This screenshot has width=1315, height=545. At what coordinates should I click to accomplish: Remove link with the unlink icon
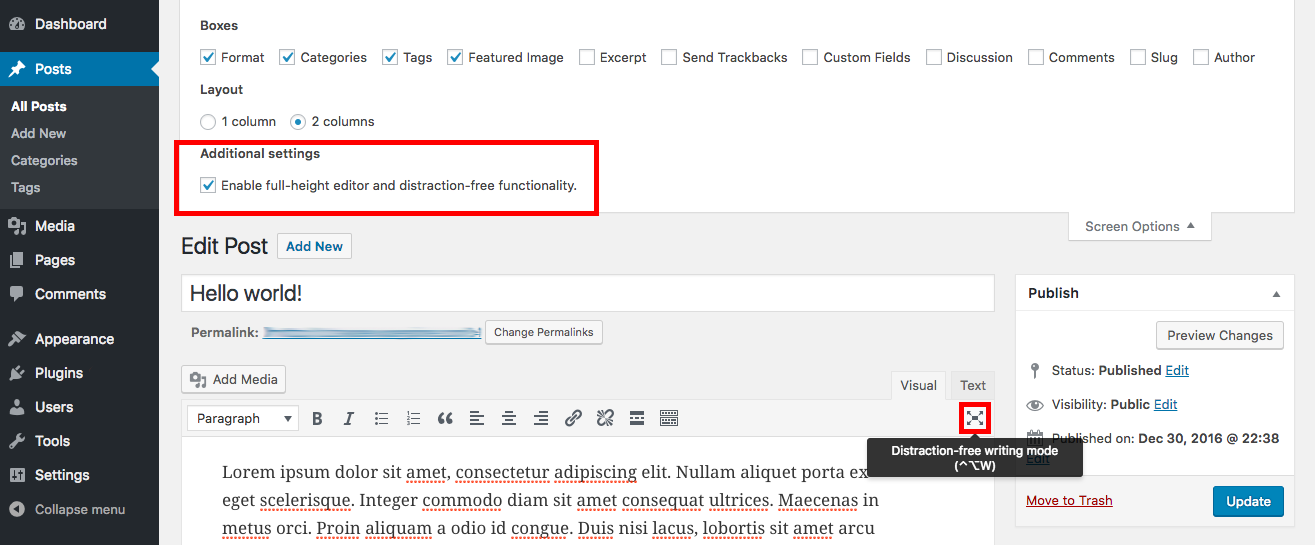click(605, 419)
